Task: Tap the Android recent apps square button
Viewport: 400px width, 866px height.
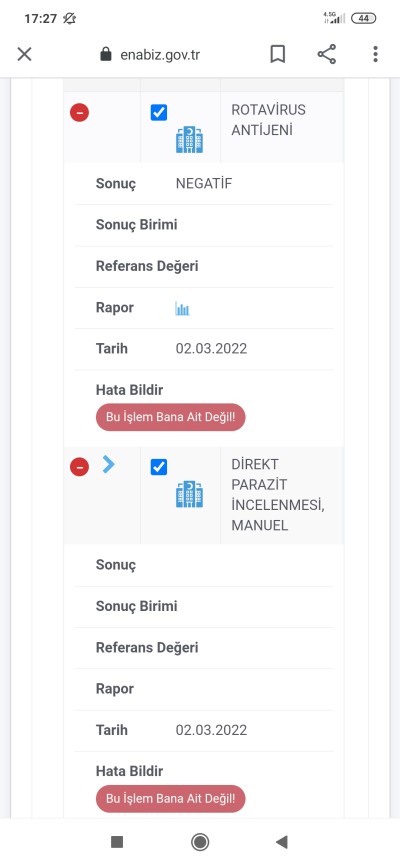Action: click(117, 842)
